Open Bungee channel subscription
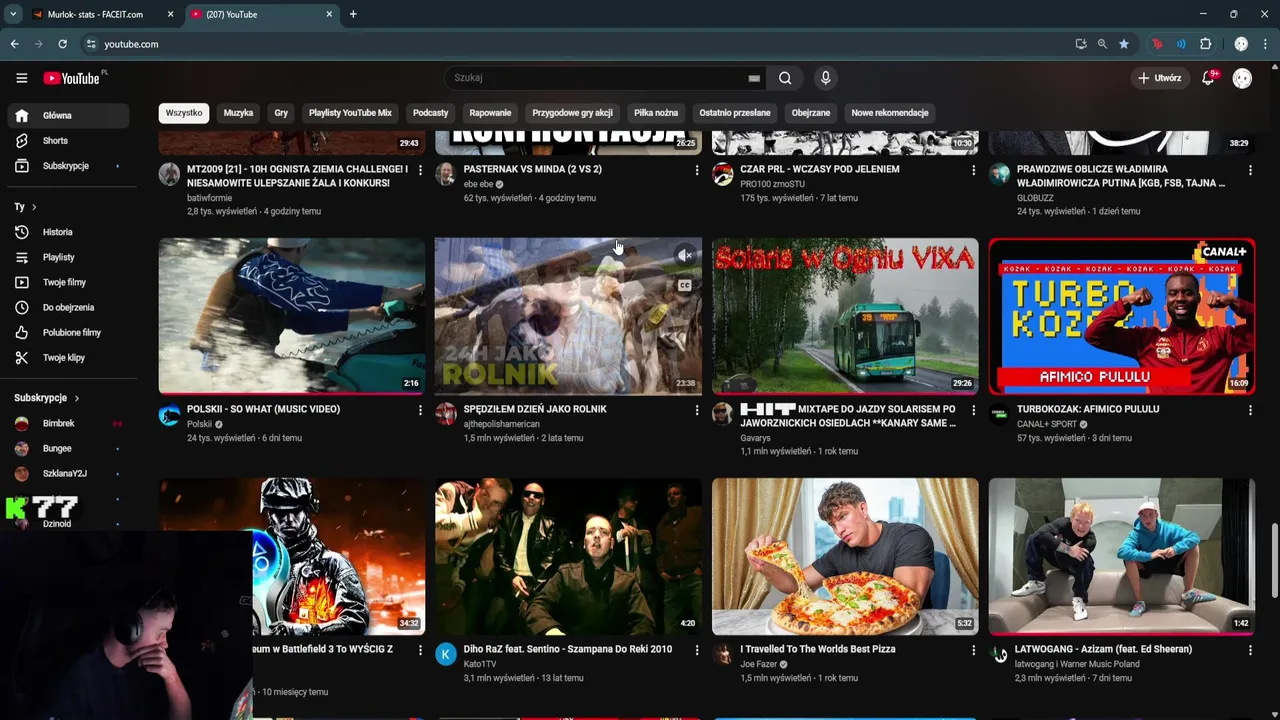The image size is (1280, 720). [69, 448]
